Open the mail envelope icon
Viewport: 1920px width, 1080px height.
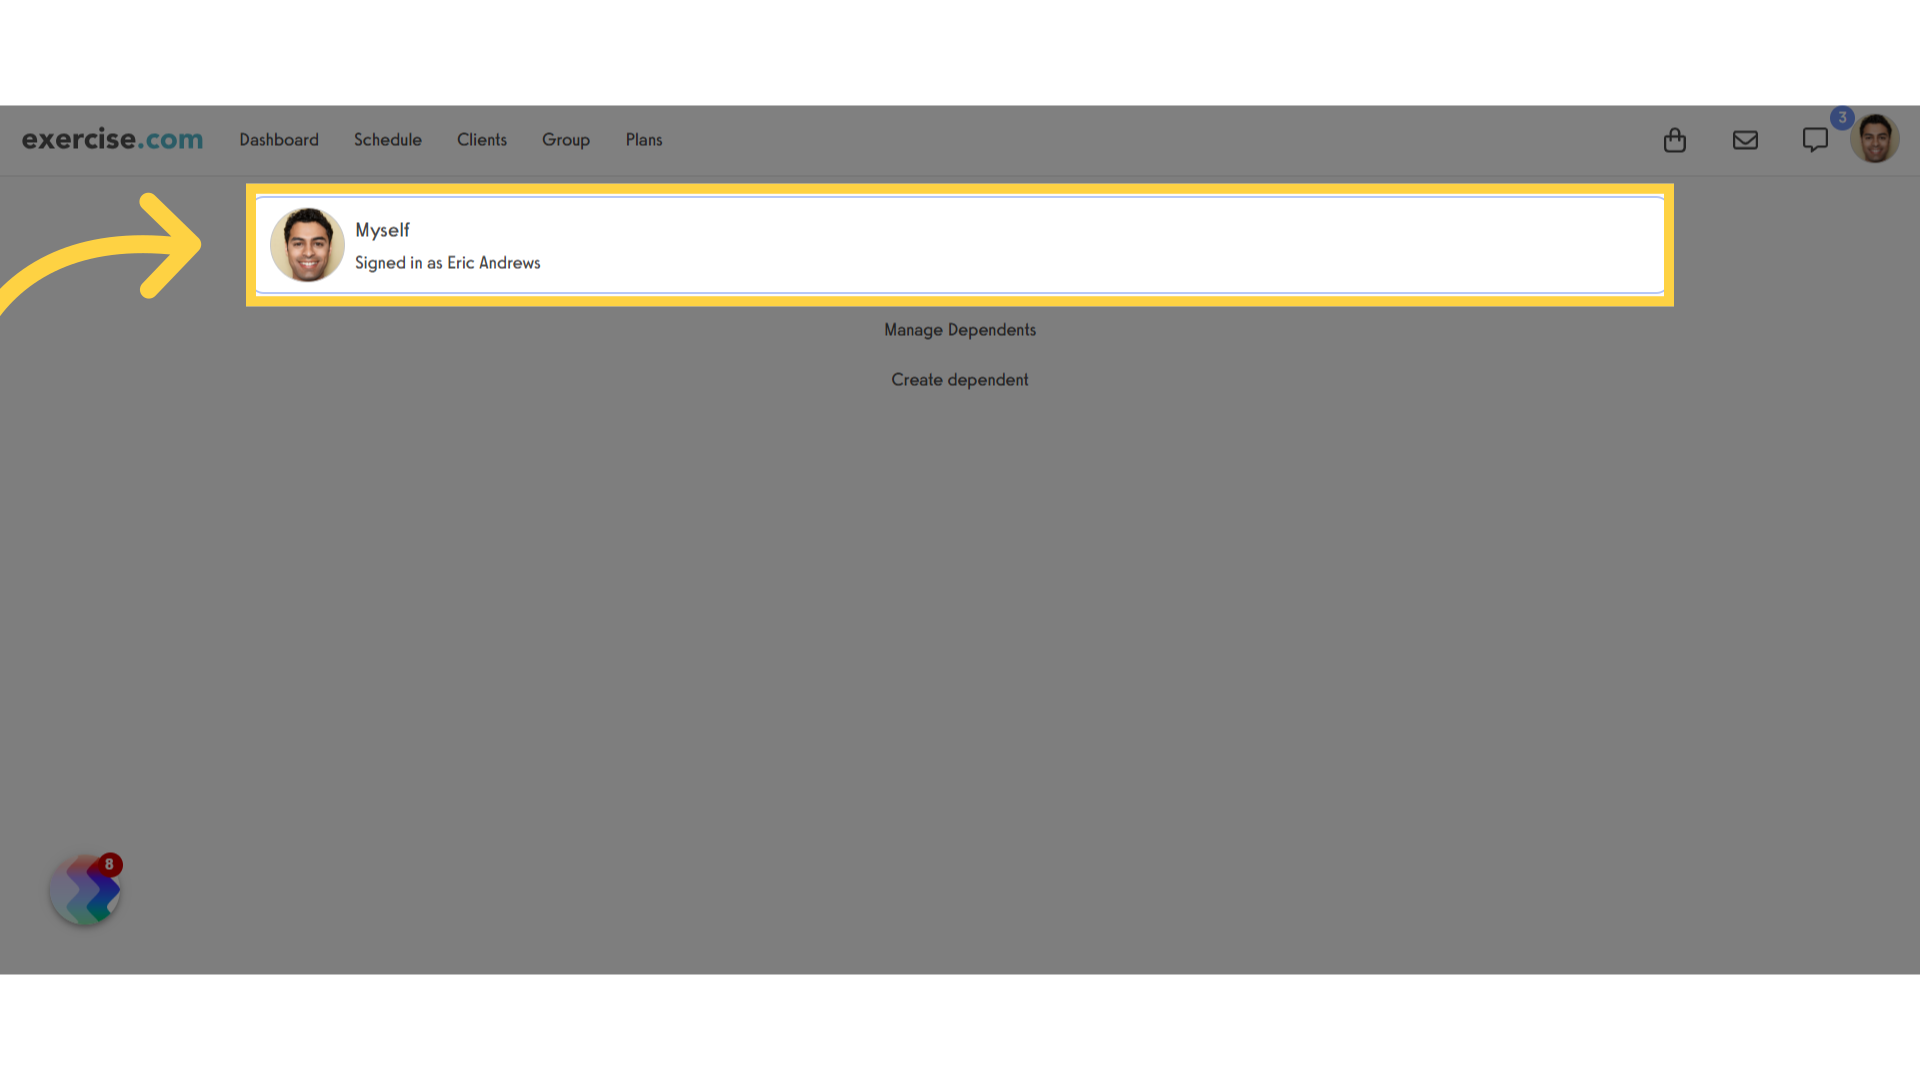pyautogui.click(x=1745, y=140)
